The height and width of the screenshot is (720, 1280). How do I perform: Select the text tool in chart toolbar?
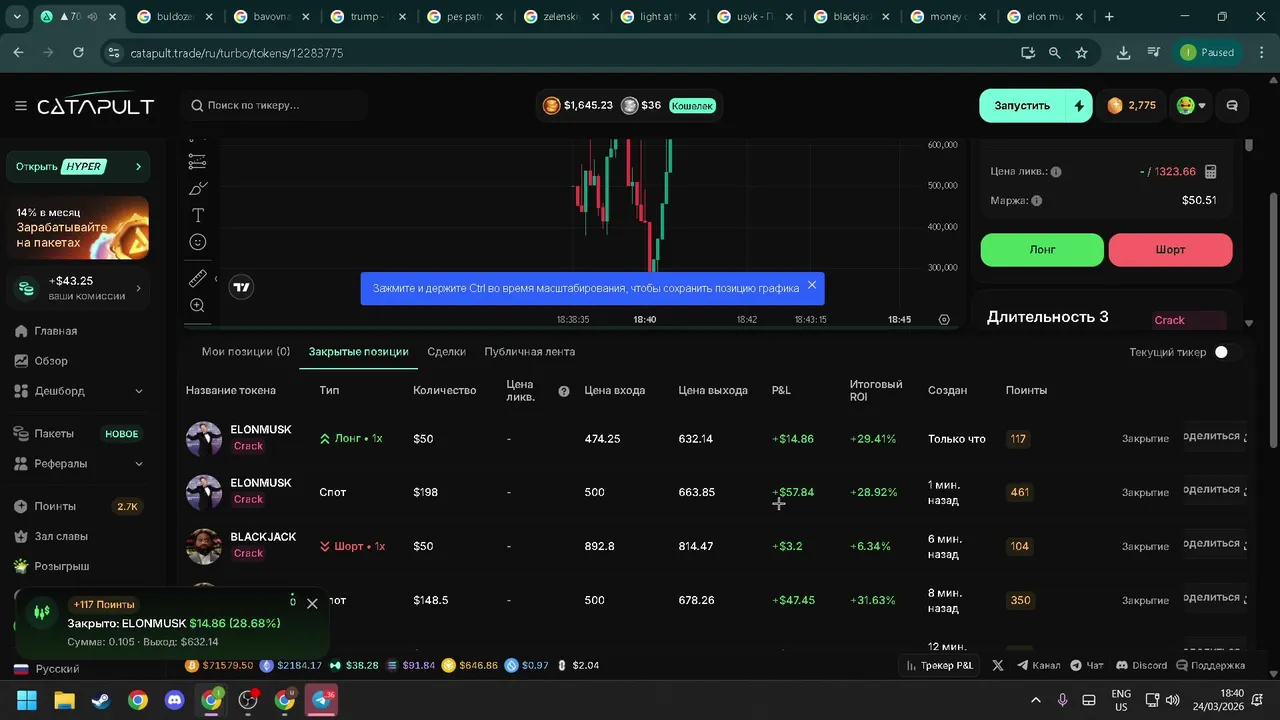tap(198, 215)
